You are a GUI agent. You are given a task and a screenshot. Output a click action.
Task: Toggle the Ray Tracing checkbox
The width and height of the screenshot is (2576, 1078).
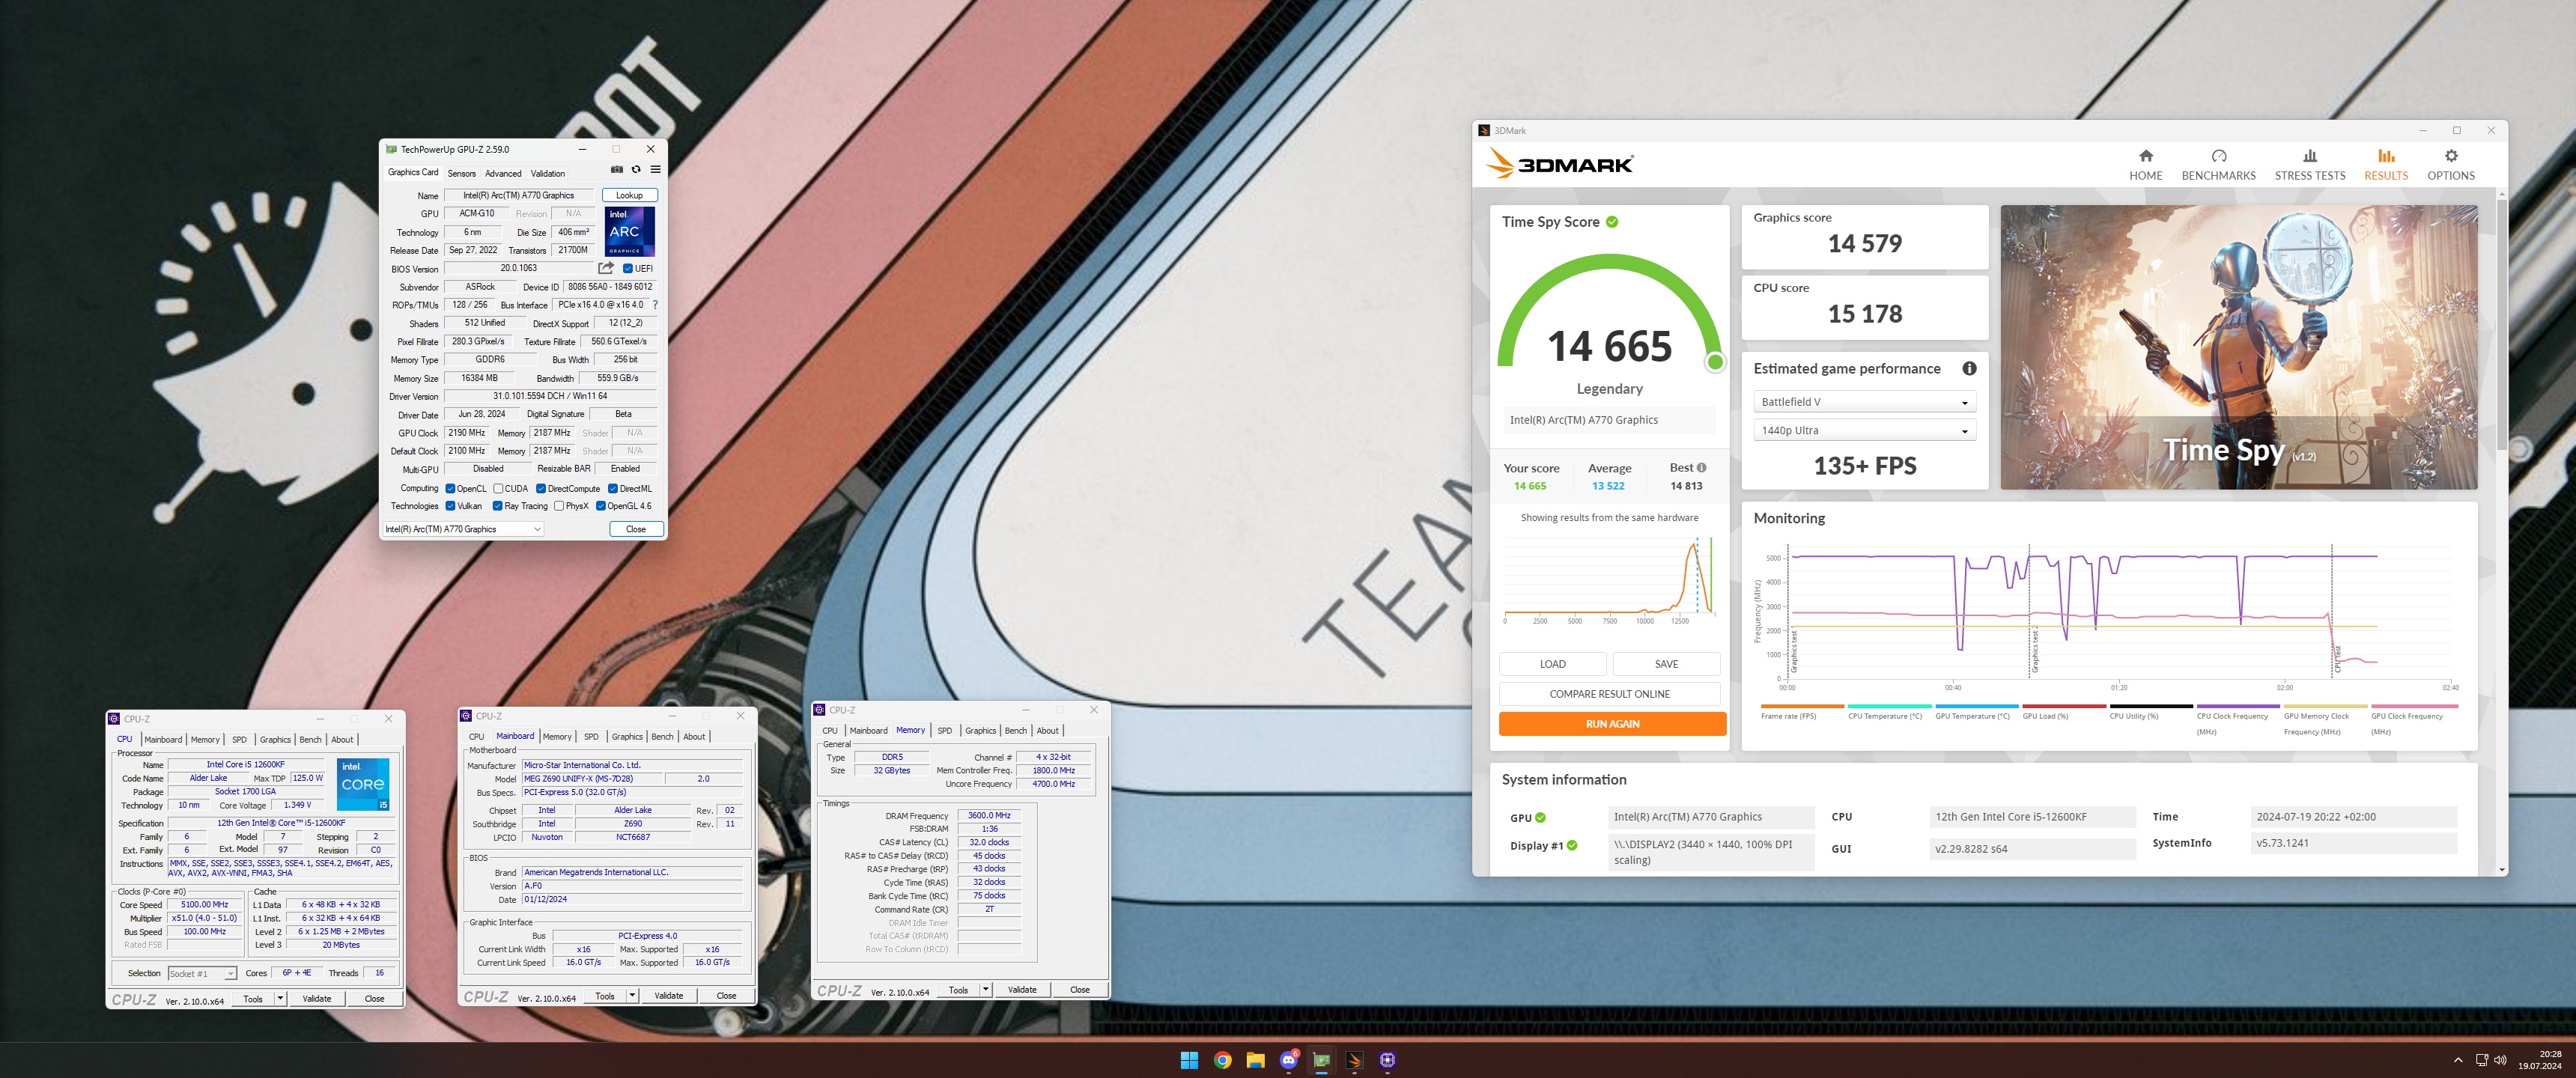[x=498, y=506]
